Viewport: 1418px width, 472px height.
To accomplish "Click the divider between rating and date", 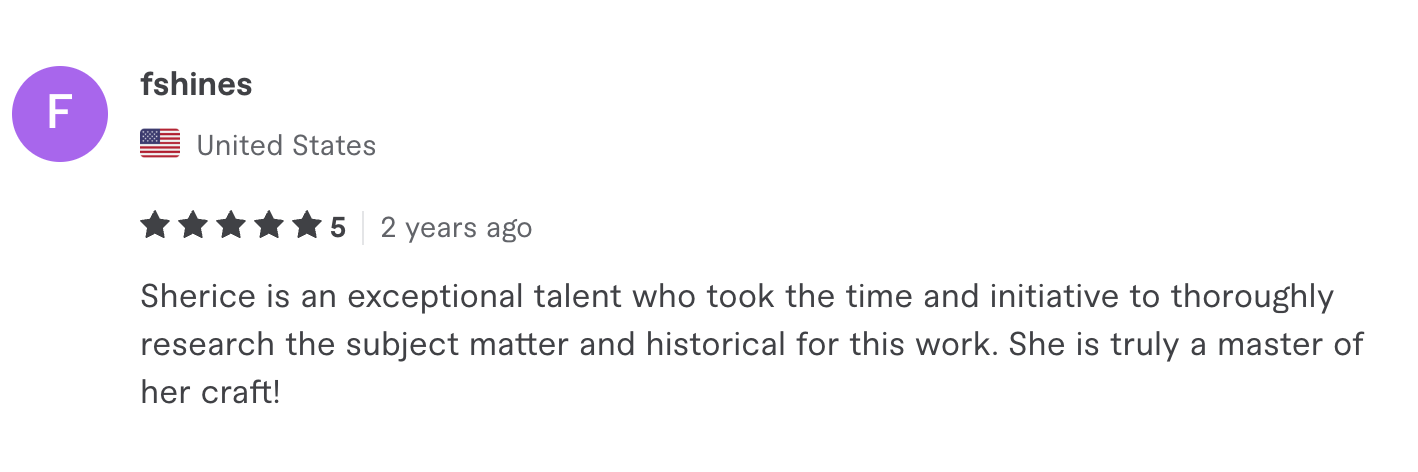I will click(x=363, y=228).
